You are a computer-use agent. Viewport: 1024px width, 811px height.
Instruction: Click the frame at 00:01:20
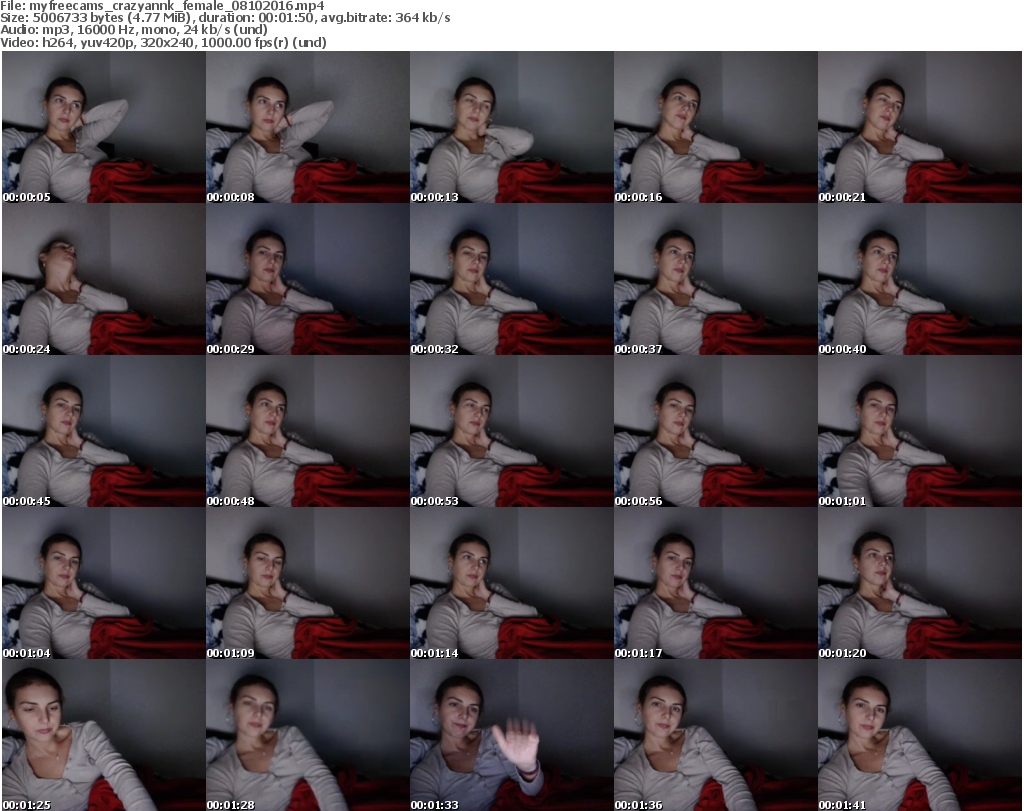click(x=920, y=584)
